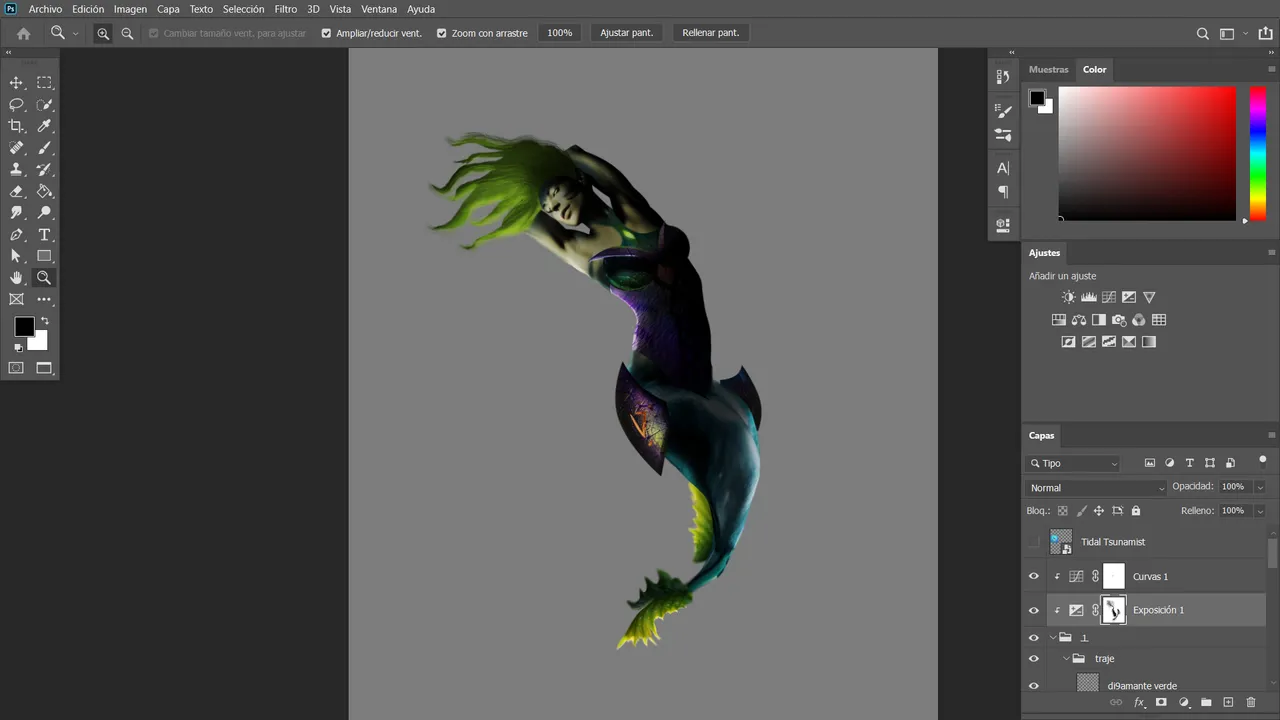Viewport: 1280px width, 720px height.
Task: Open the workspace switcher in options bar
Action: 1227,33
